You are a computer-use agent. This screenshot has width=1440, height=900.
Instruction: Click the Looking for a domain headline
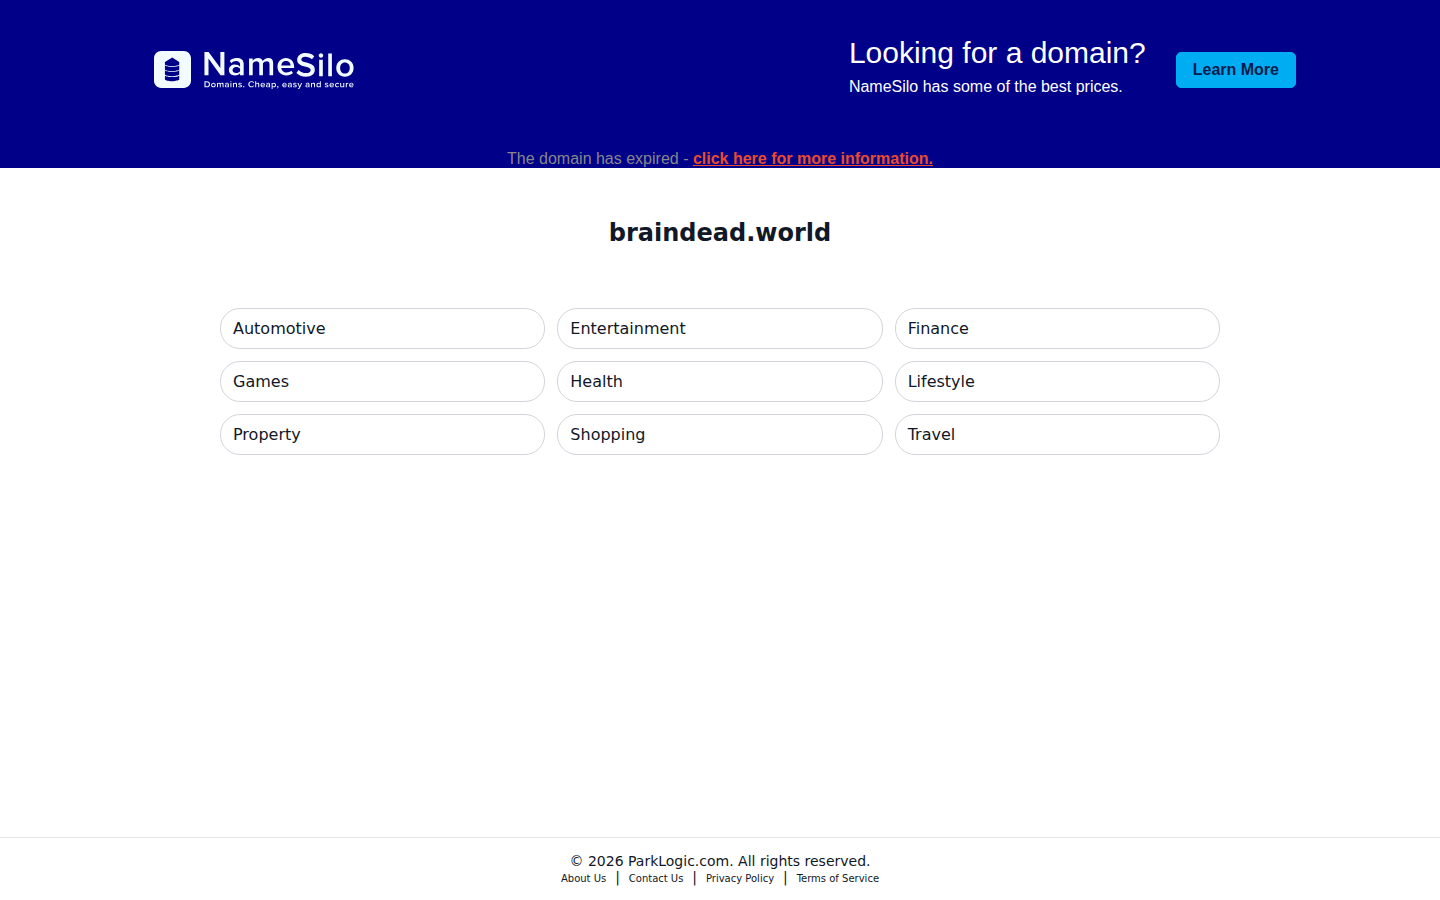pos(997,53)
